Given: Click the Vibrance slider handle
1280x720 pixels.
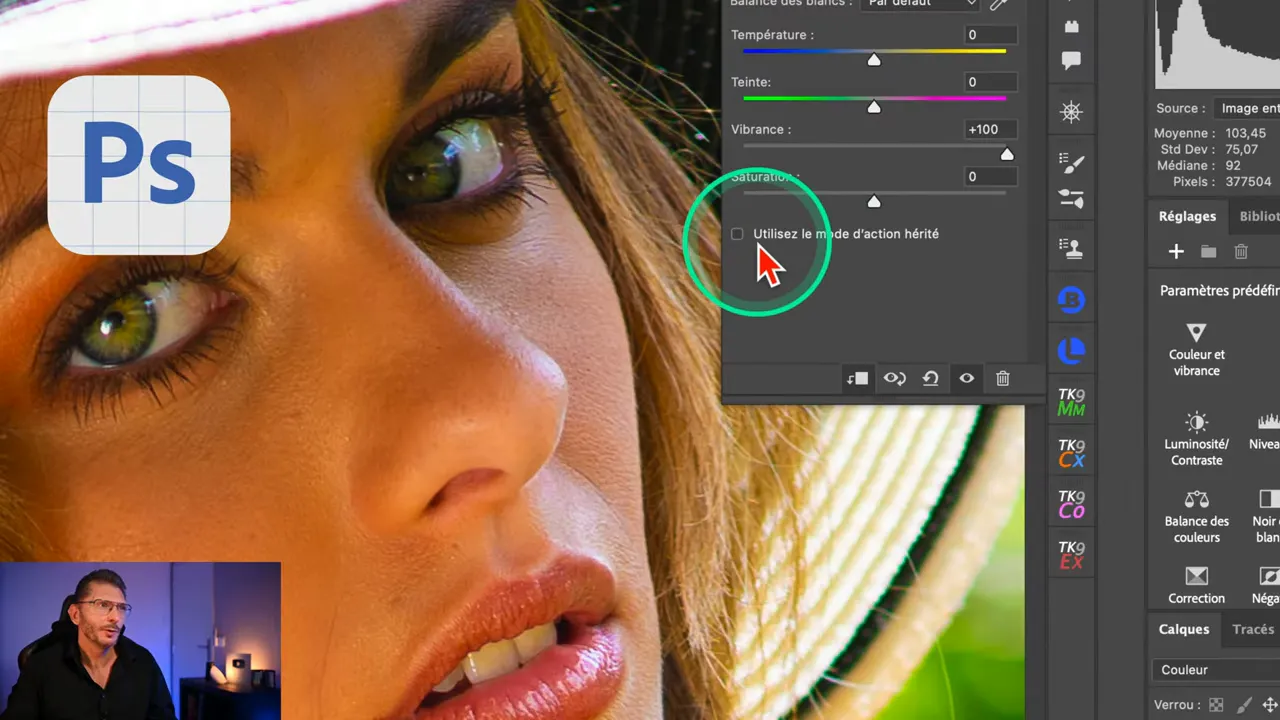Looking at the screenshot, I should [x=1007, y=154].
